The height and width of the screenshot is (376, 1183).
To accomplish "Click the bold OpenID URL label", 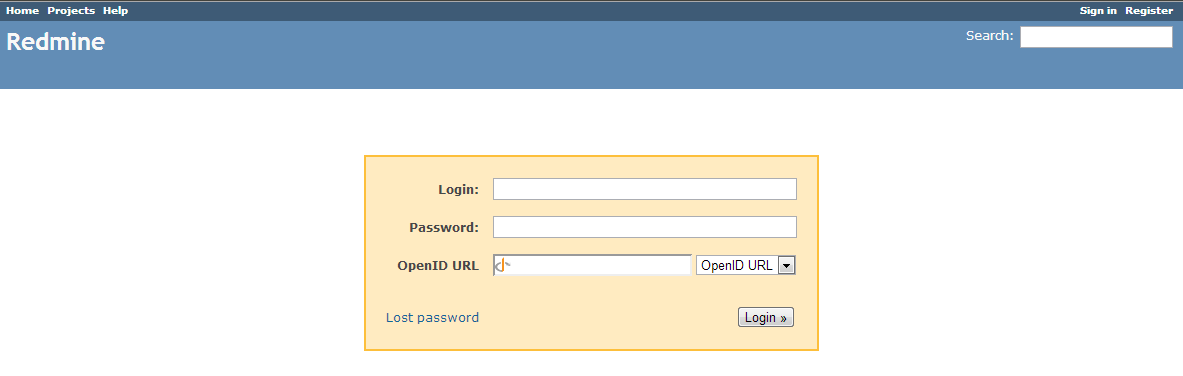I will (x=438, y=266).
